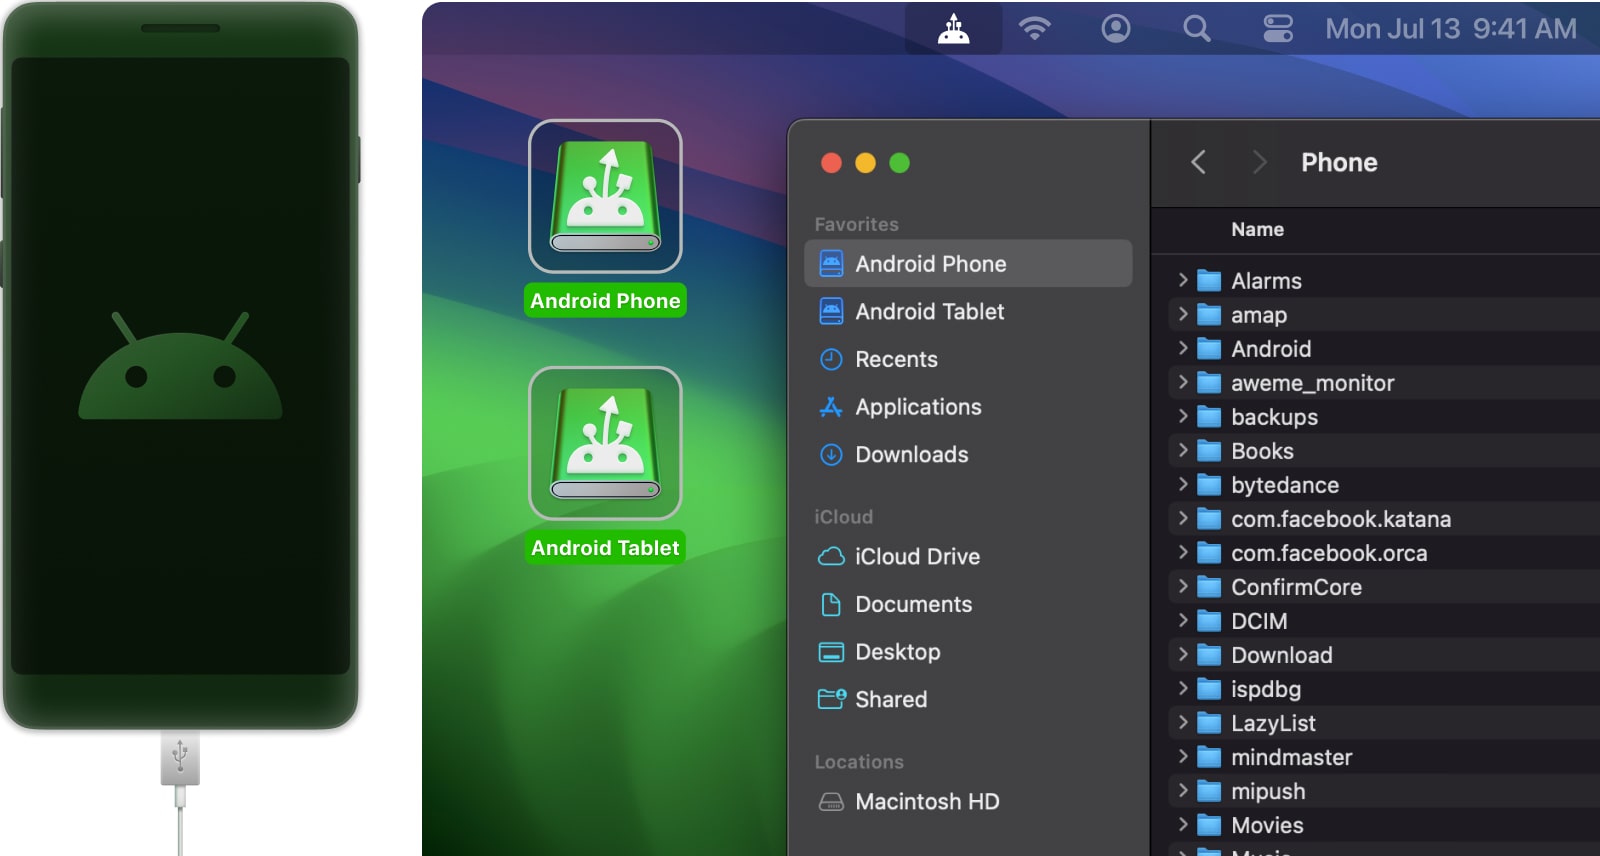Image resolution: width=1600 pixels, height=856 pixels.
Task: Select Android Phone in Finder sidebar
Action: click(930, 264)
